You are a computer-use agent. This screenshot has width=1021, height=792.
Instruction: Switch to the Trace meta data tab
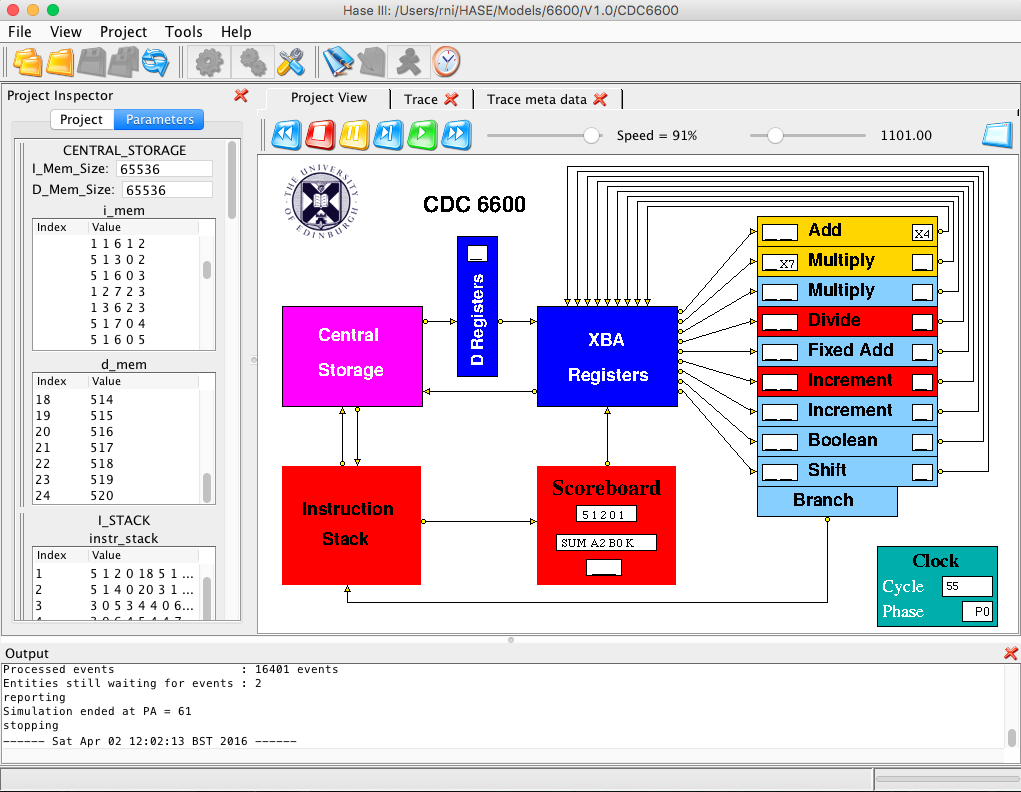coord(536,99)
